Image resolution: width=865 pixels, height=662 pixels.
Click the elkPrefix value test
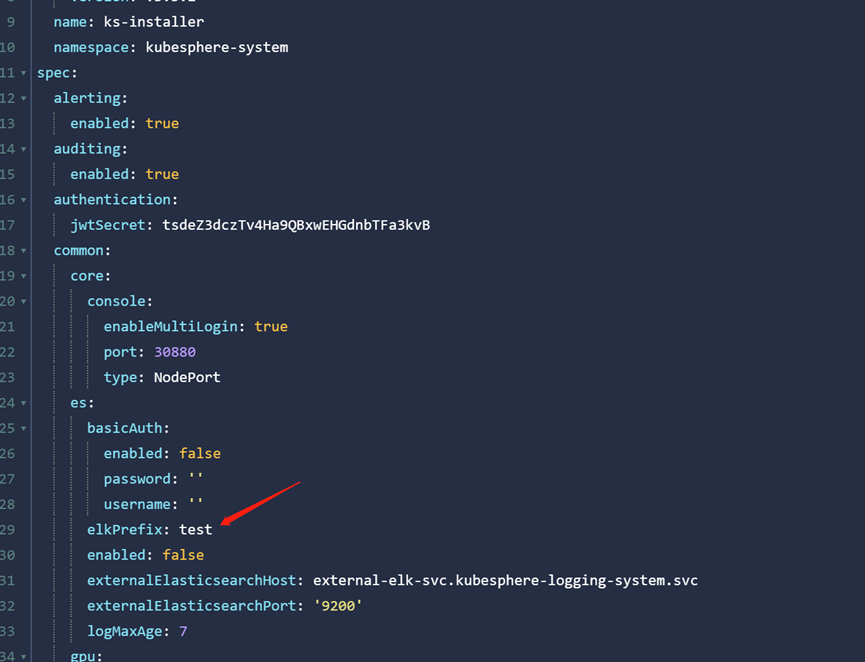[x=196, y=530]
